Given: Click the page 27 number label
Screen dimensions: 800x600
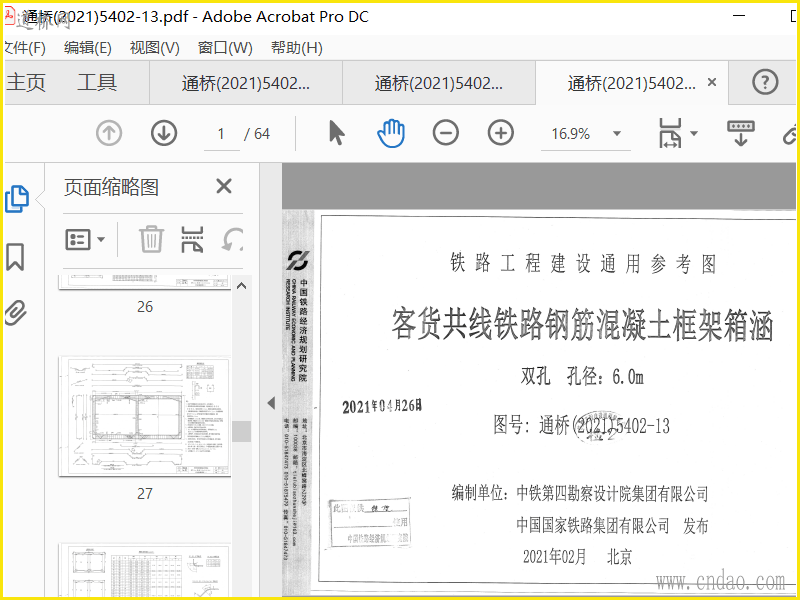Looking at the screenshot, I should [145, 493].
